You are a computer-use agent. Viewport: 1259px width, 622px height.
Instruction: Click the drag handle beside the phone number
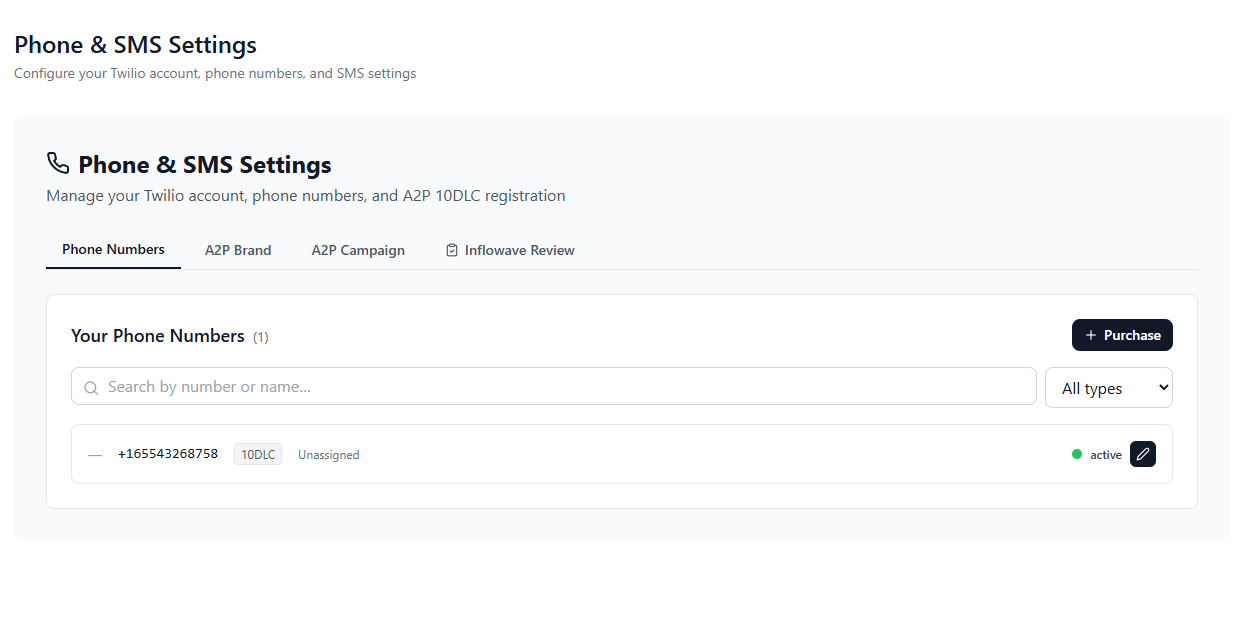pyautogui.click(x=95, y=454)
